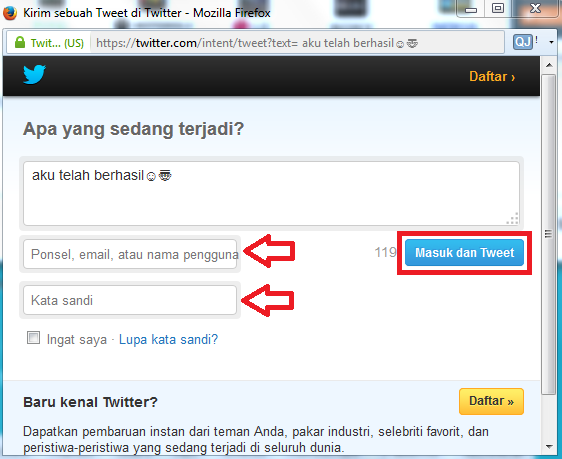562x459 pixels.
Task: Open the toolbar overflow dropdown arrow
Action: (x=551, y=42)
